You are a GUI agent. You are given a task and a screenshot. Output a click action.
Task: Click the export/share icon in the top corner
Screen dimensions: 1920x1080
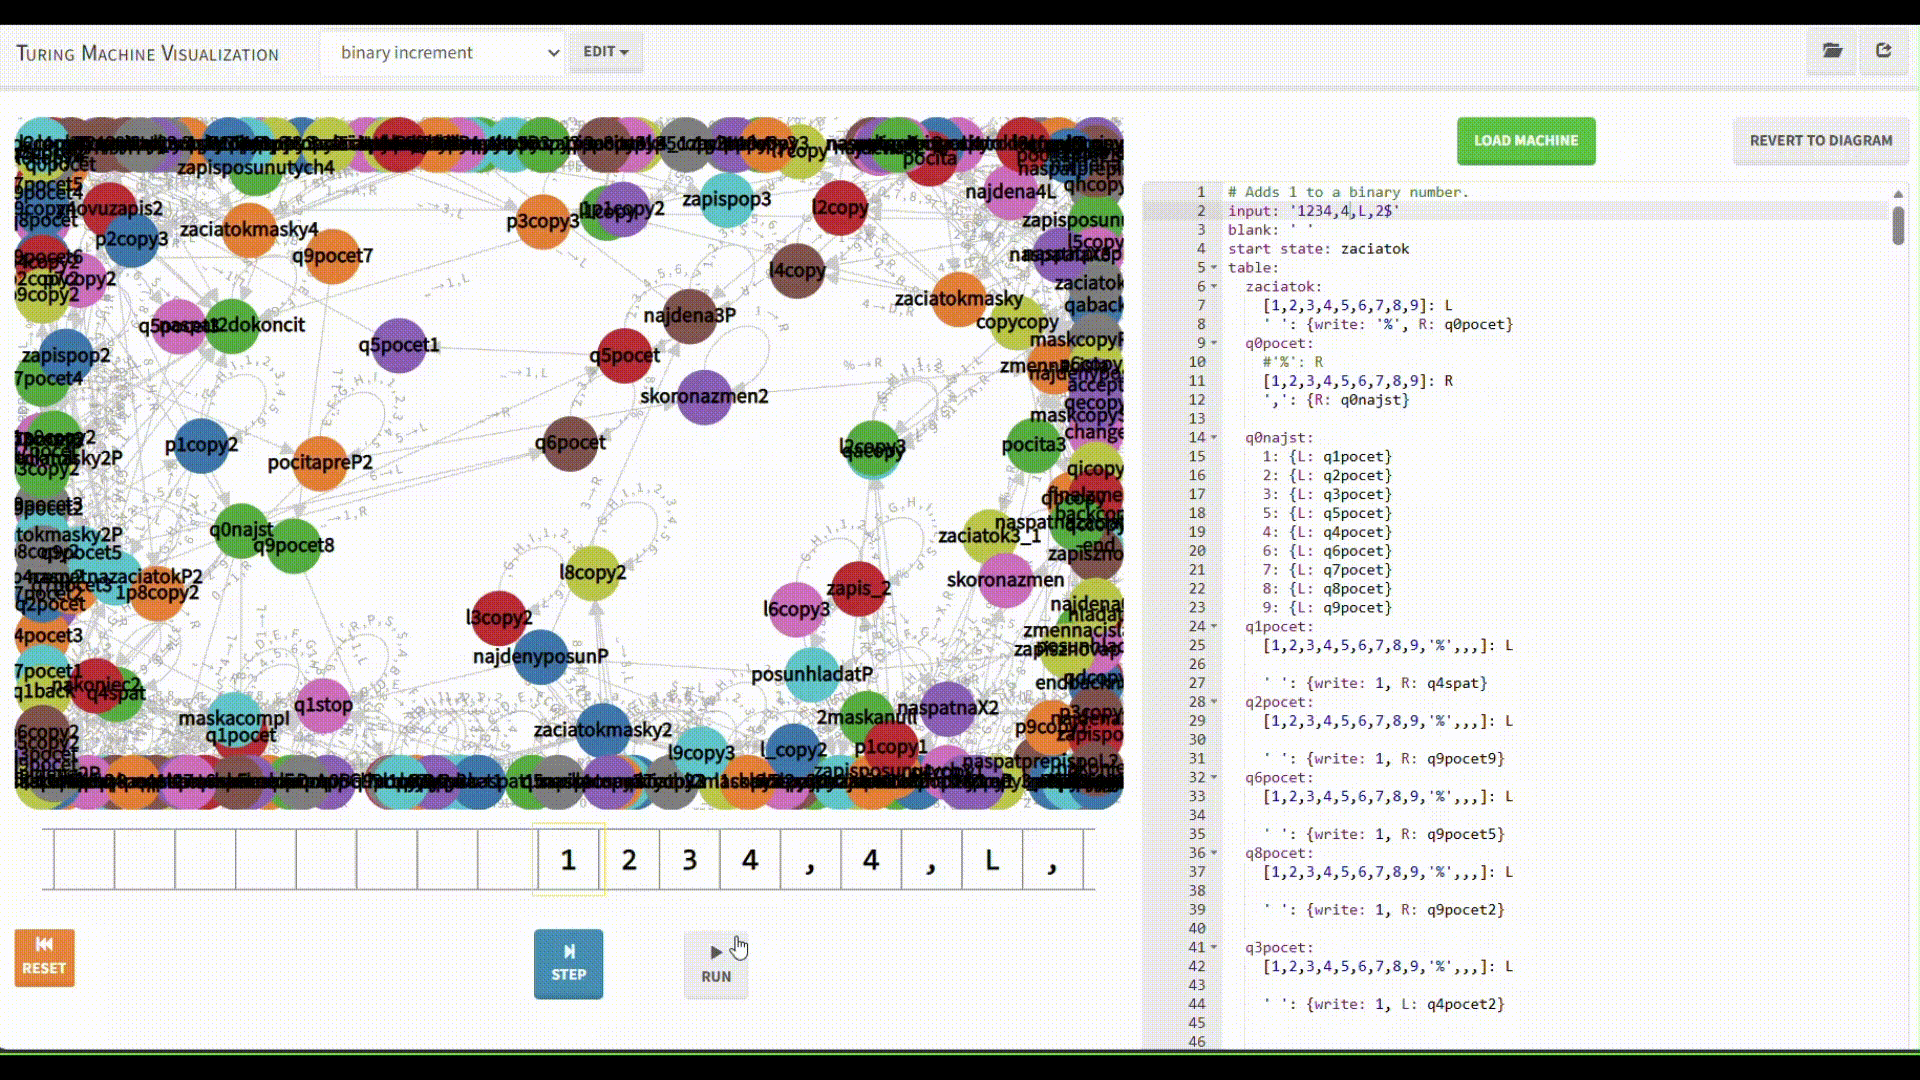[x=1885, y=50]
